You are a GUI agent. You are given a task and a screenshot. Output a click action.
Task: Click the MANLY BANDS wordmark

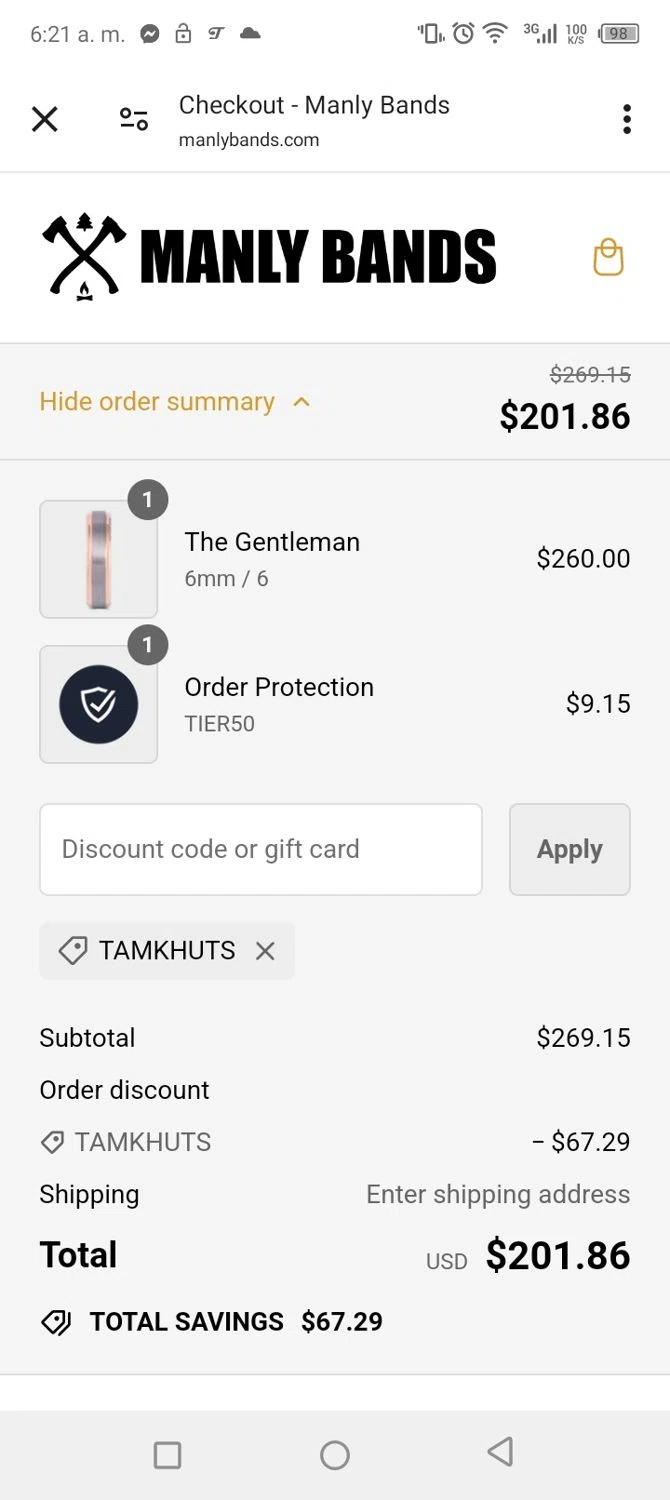point(318,257)
